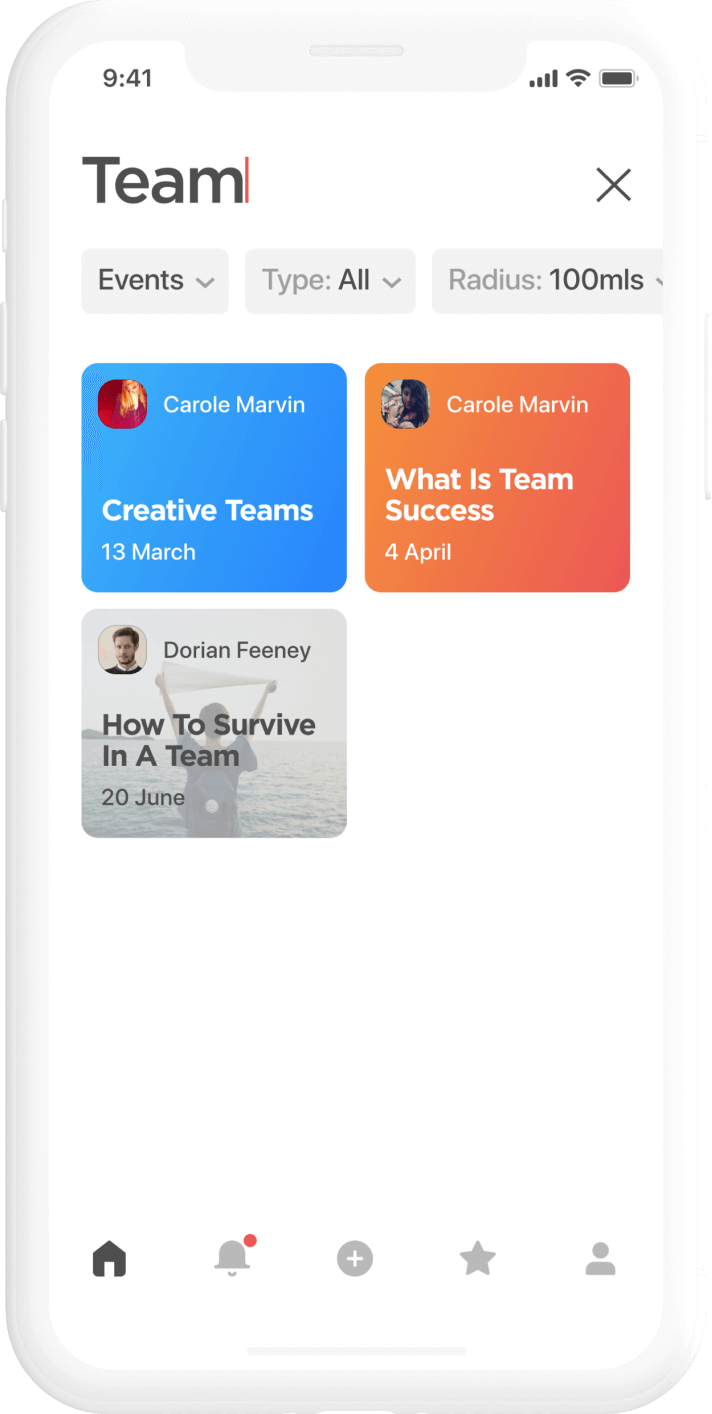This screenshot has width=712, height=1414.
Task: Tap Carole Marvin avatar on blue card
Action: pos(122,404)
